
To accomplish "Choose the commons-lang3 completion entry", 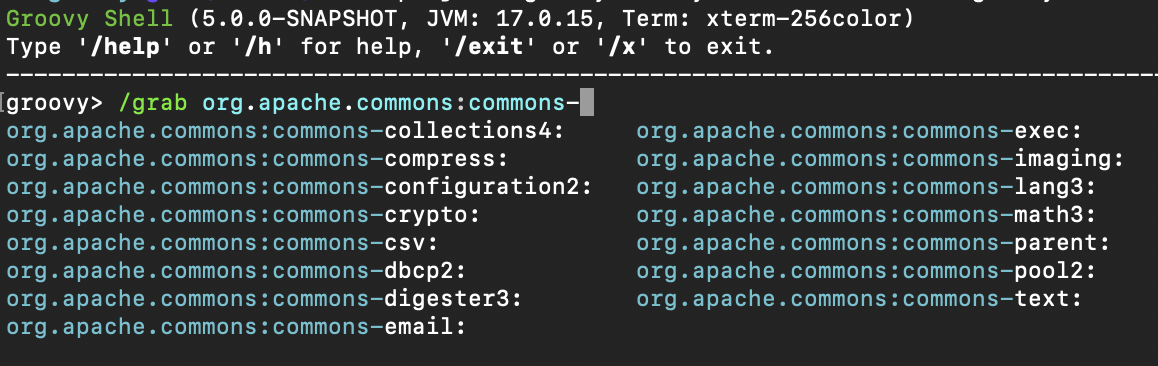I will 866,187.
